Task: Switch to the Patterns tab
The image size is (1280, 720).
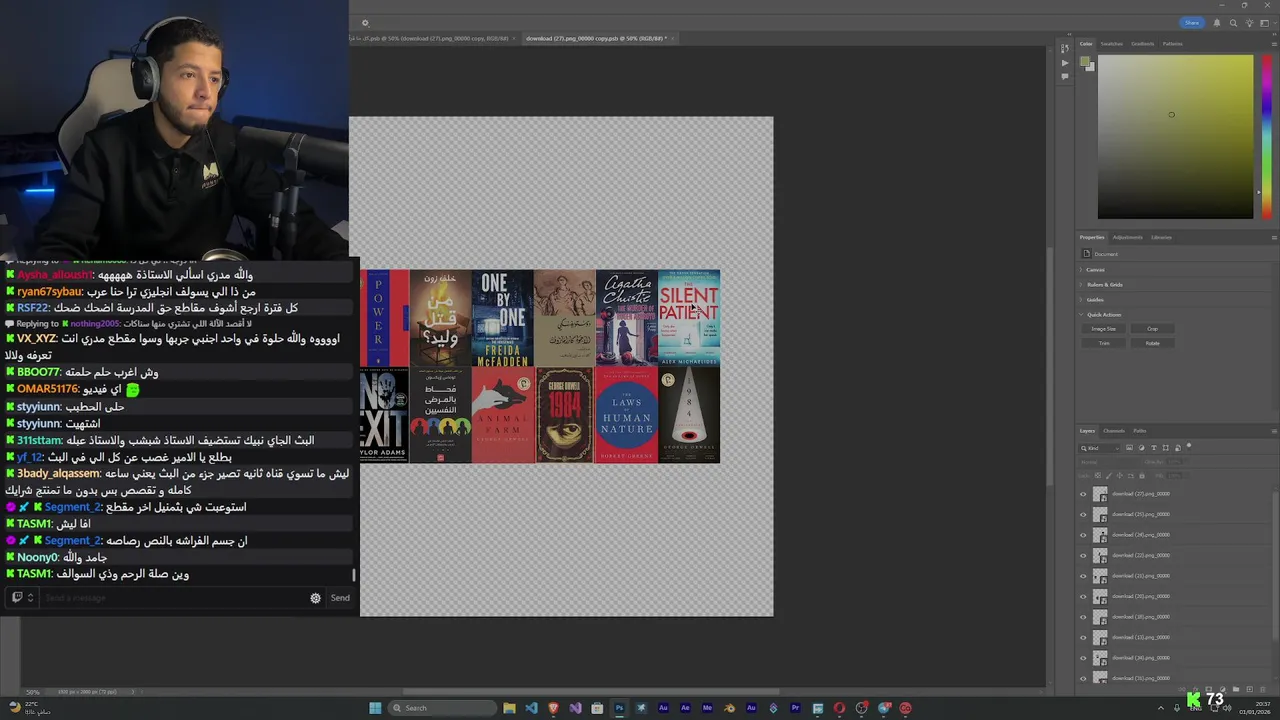Action: [x=1172, y=44]
